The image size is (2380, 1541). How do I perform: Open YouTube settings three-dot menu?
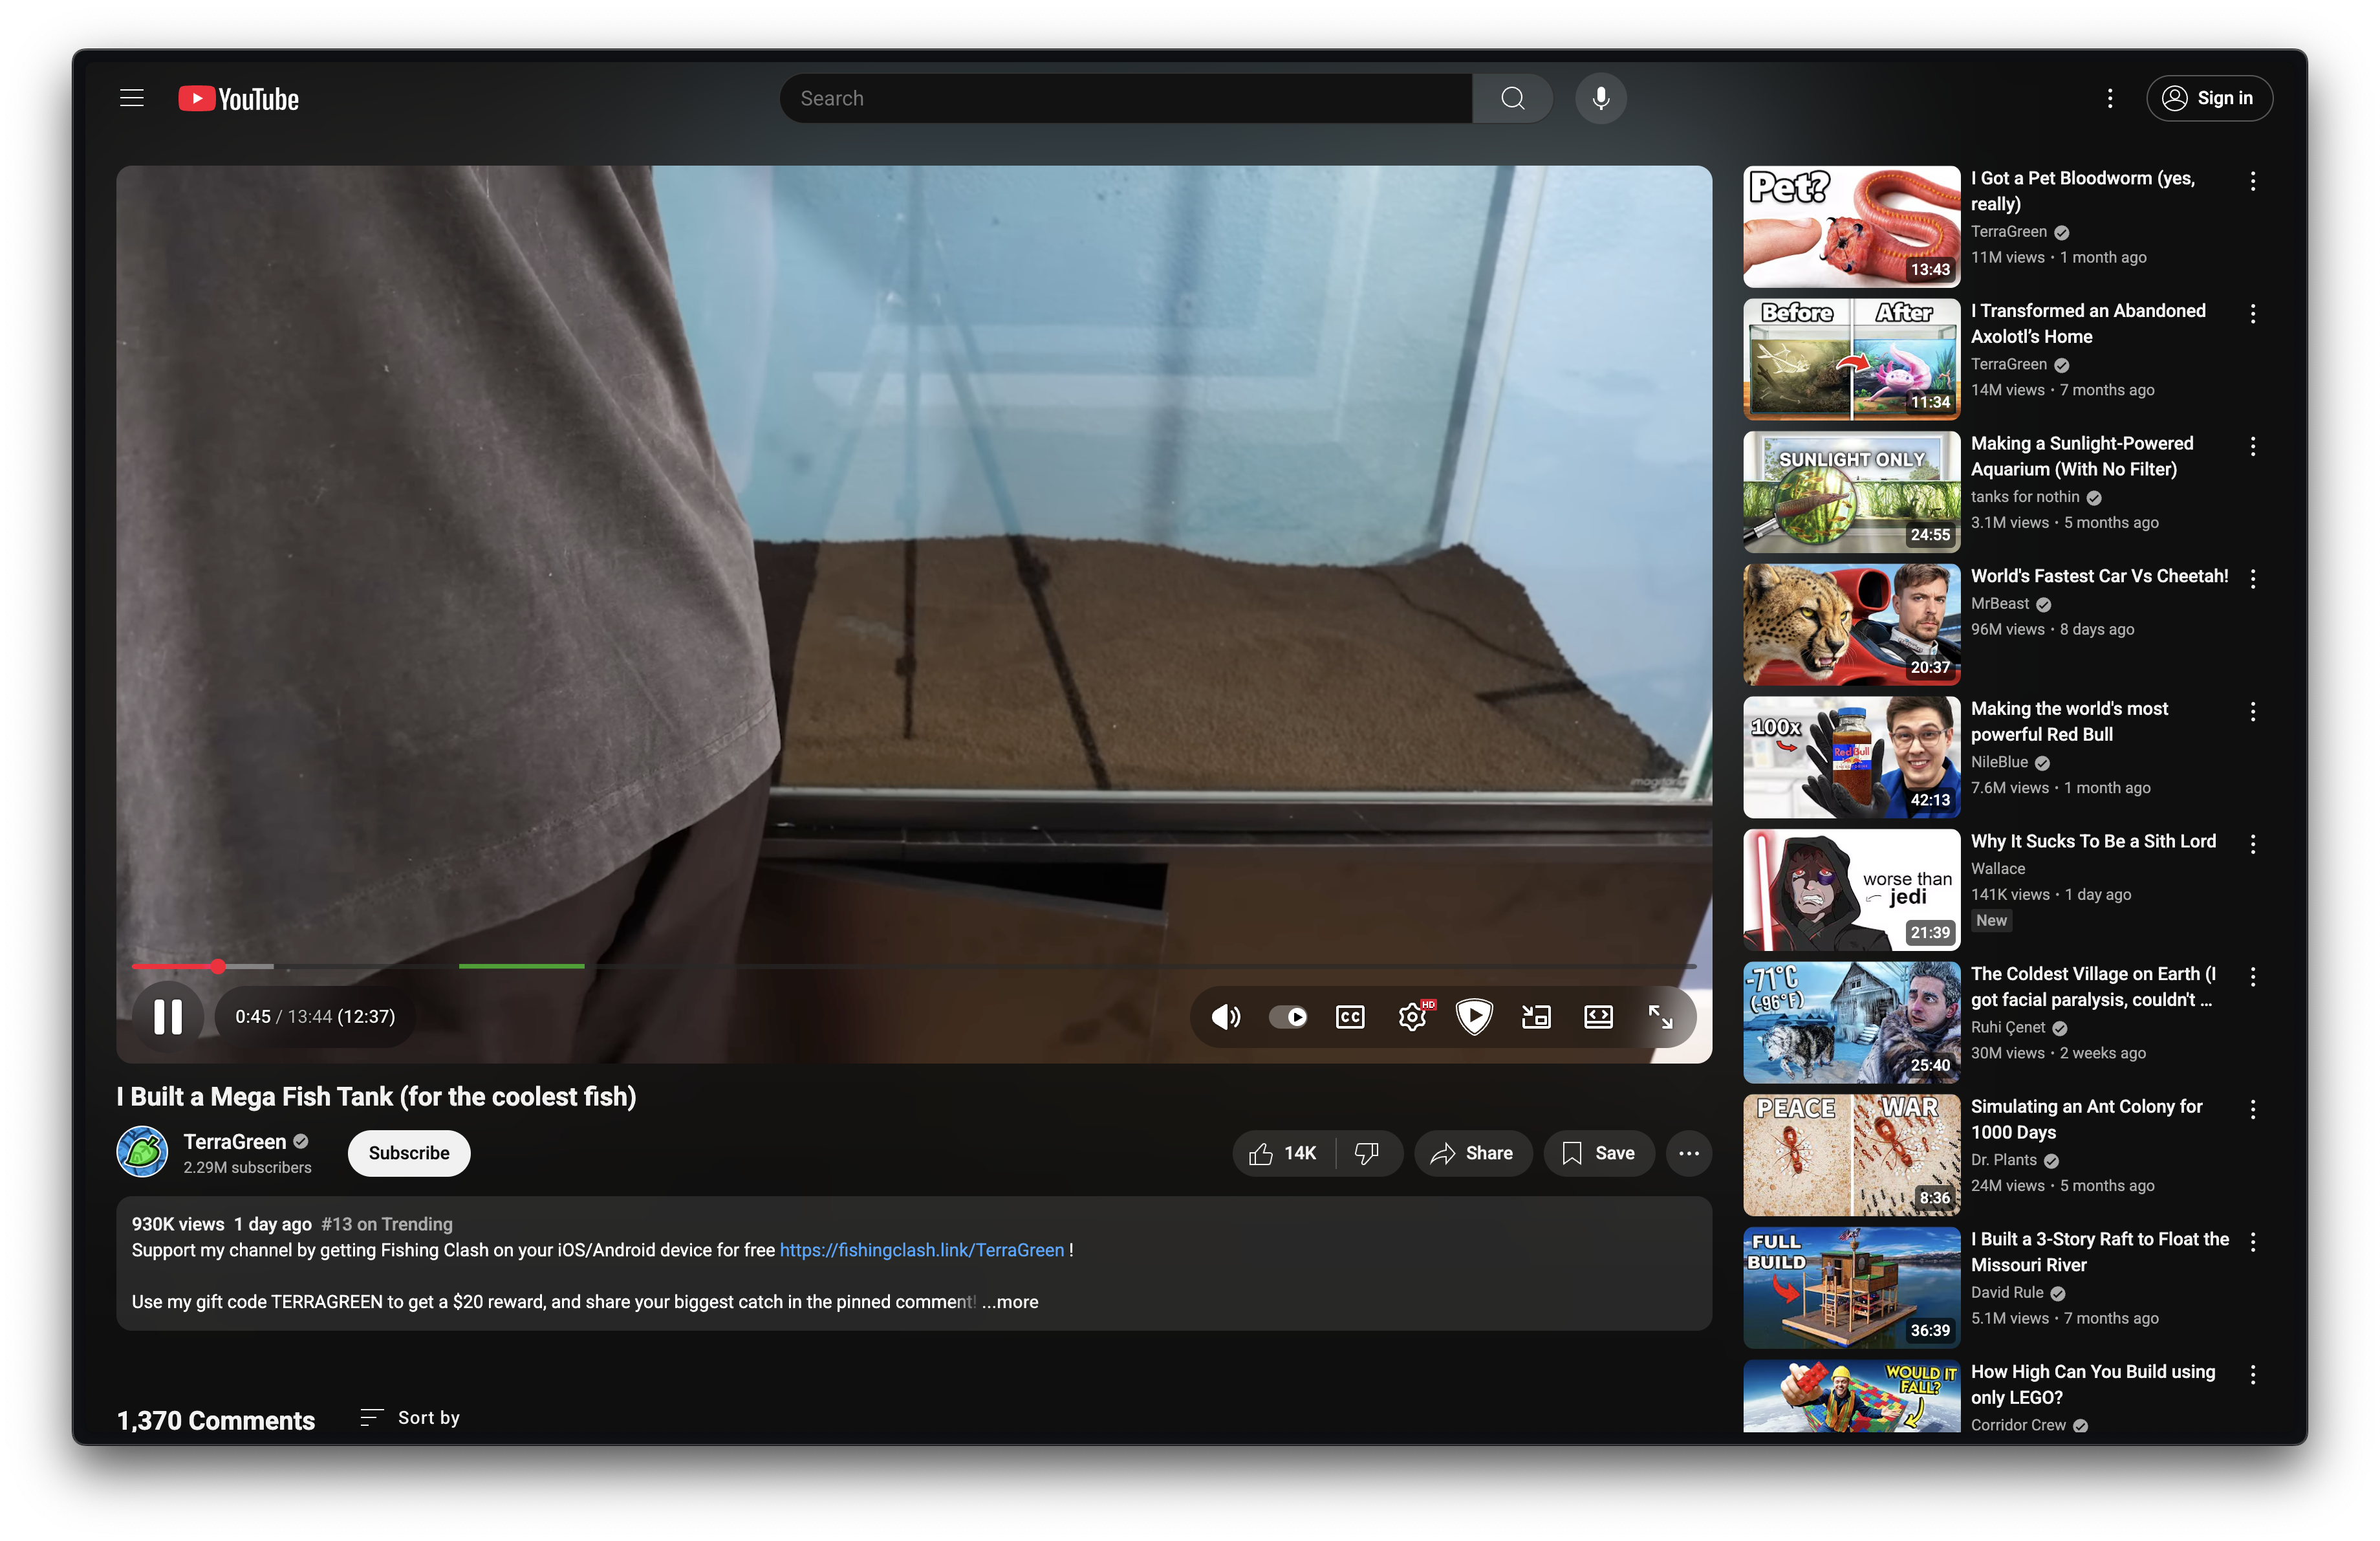[2110, 98]
